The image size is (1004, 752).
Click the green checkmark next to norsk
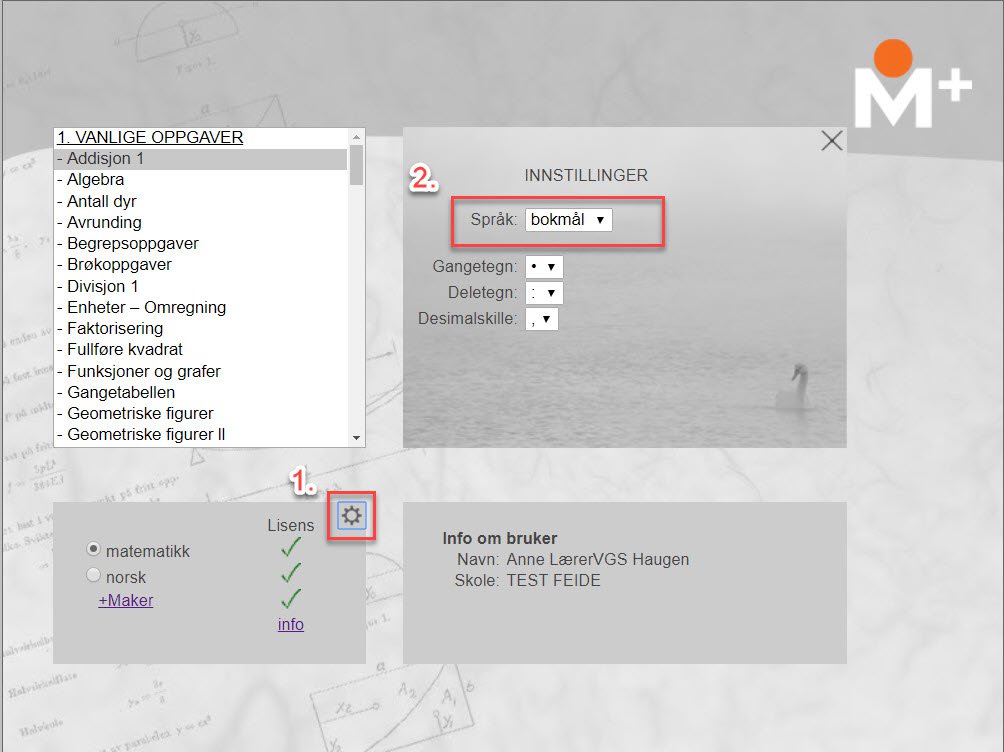tap(291, 573)
